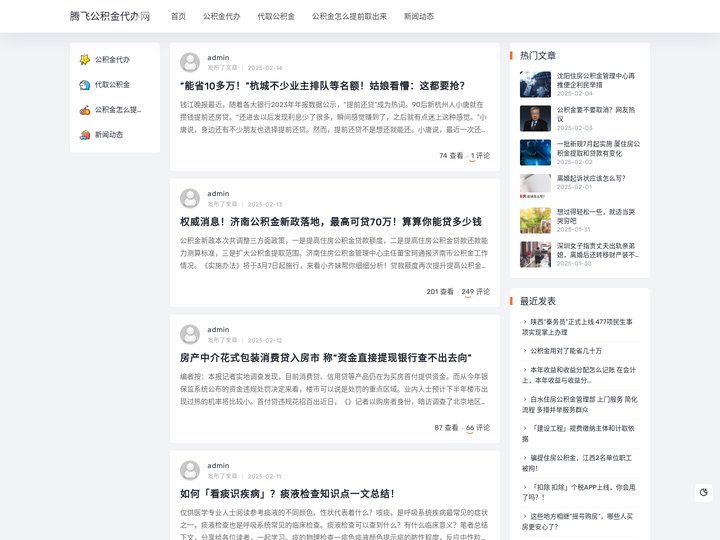
Task: Select 代取公积金 in the left sidebar
Action: click(112, 85)
